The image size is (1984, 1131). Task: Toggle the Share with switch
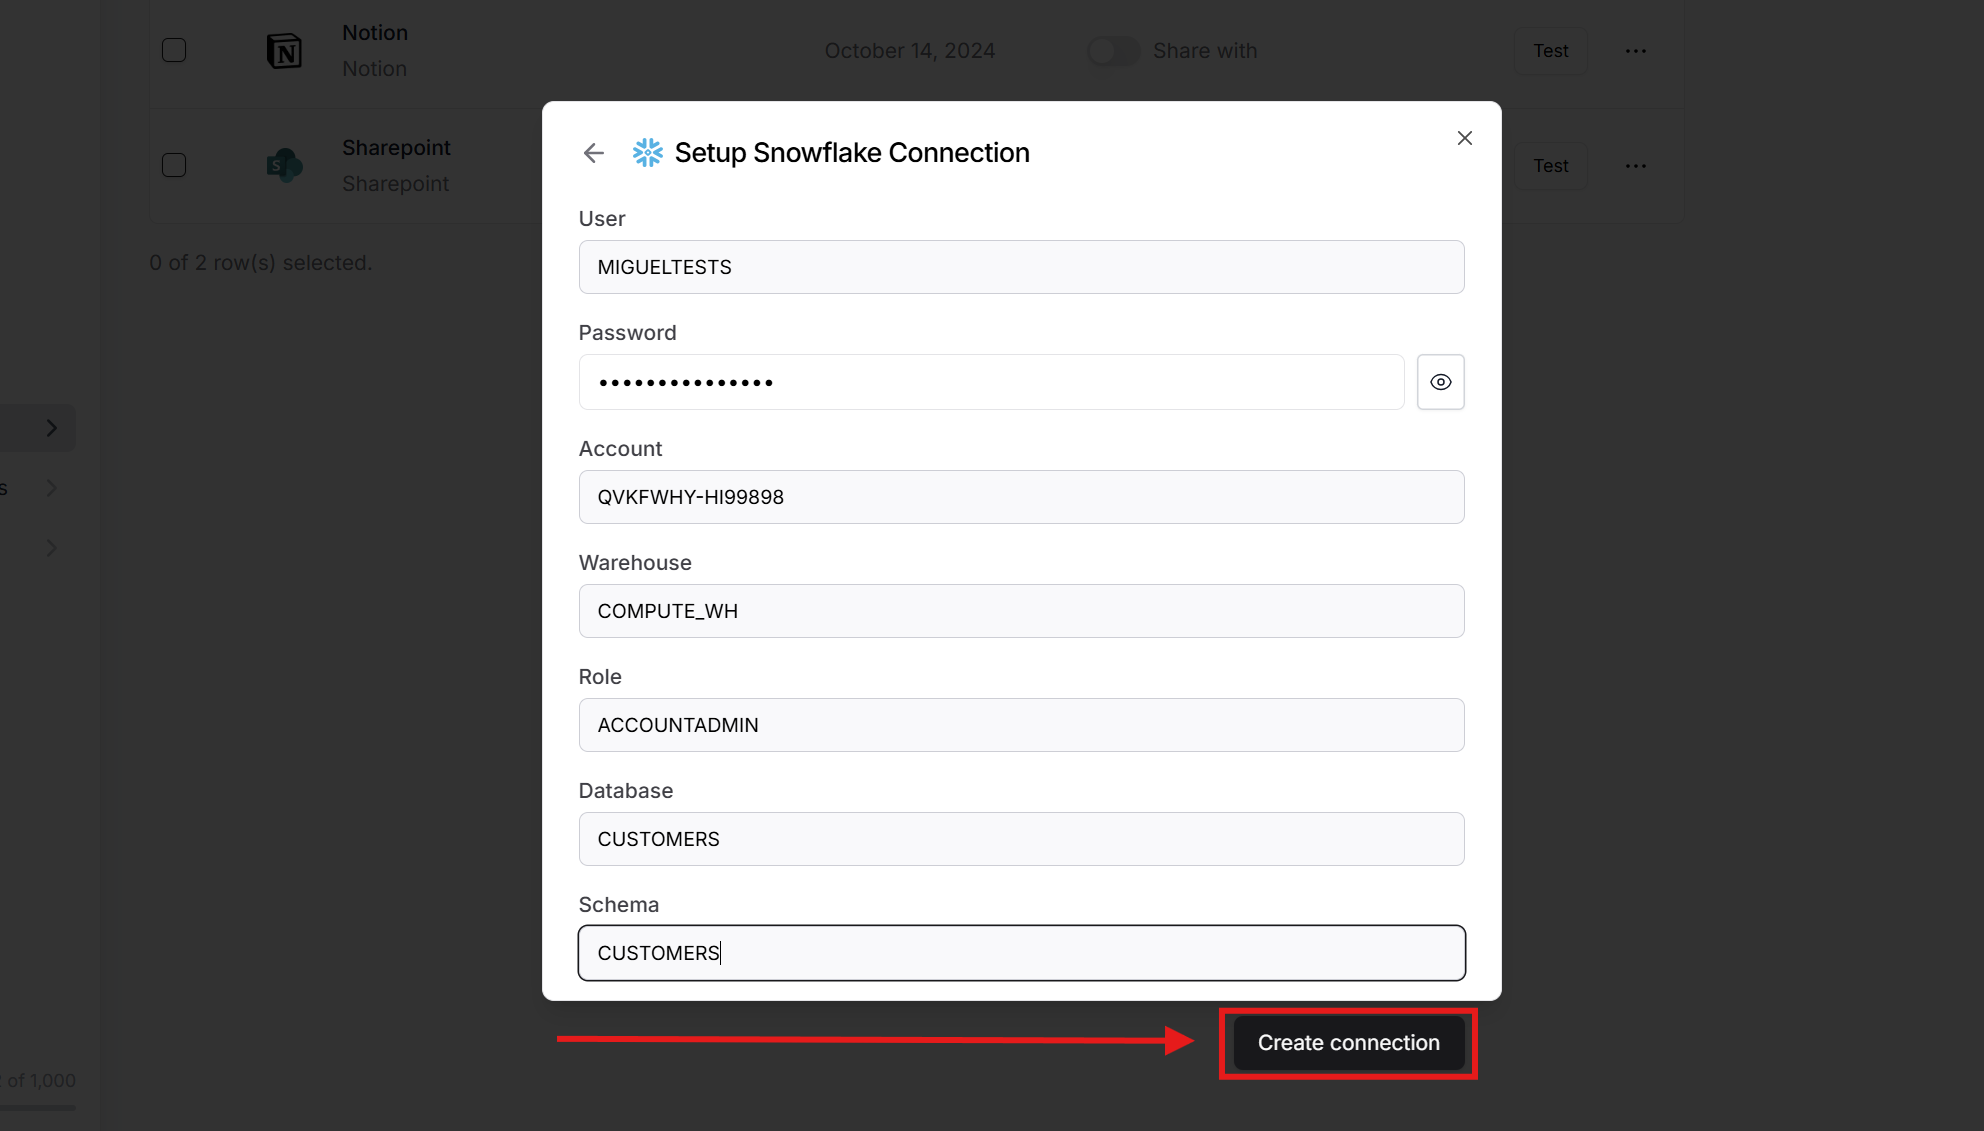coord(1112,50)
